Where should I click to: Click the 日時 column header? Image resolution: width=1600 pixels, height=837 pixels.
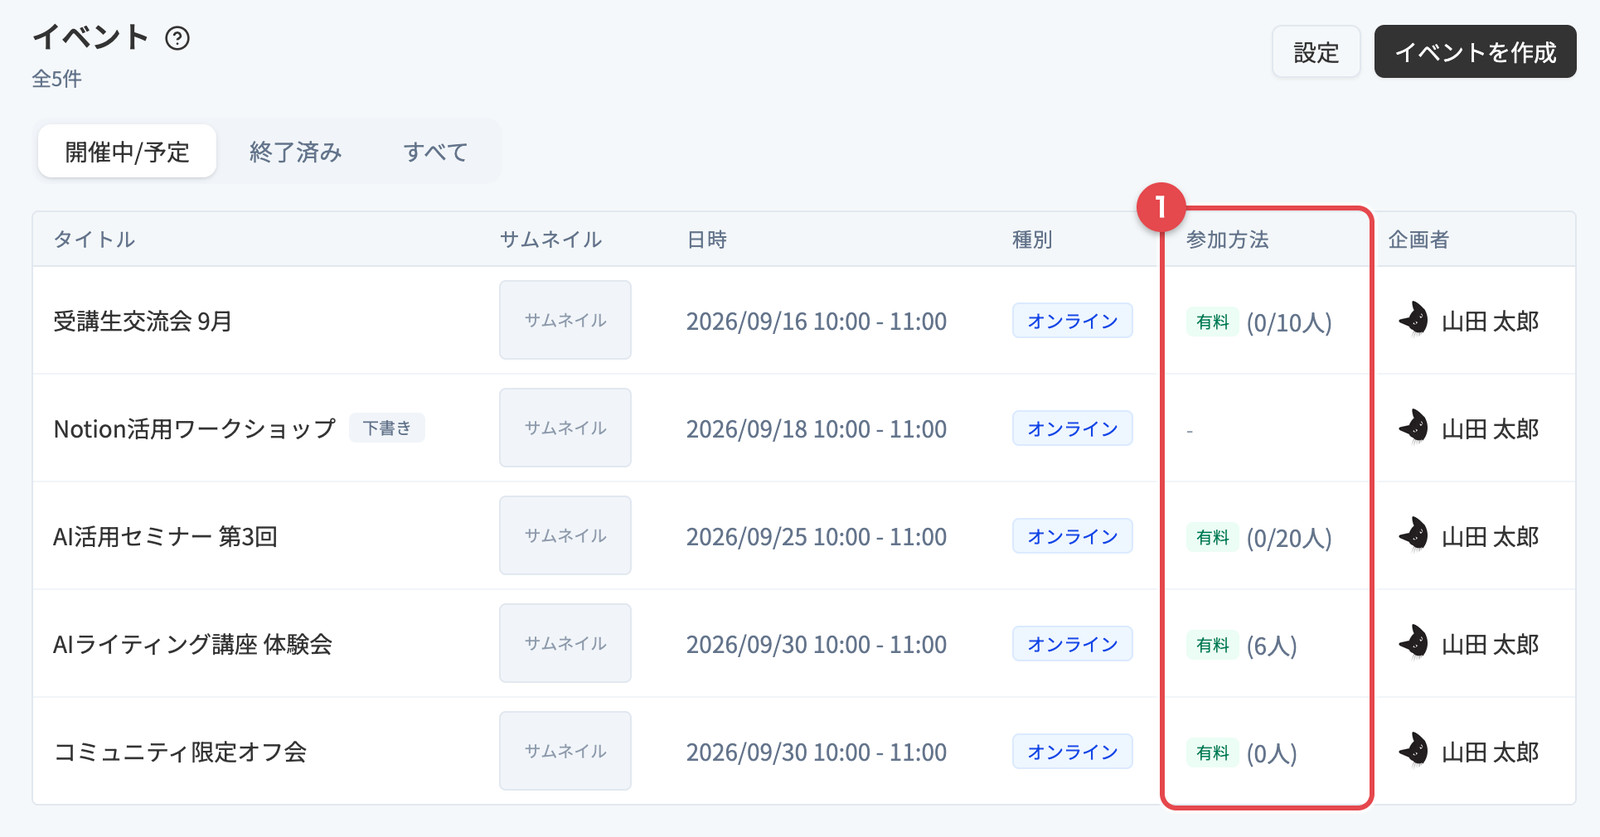click(707, 240)
